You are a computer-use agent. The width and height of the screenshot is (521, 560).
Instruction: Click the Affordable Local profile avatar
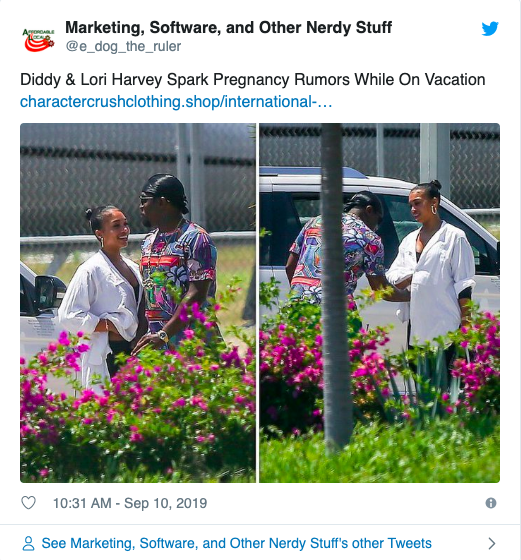[38, 39]
